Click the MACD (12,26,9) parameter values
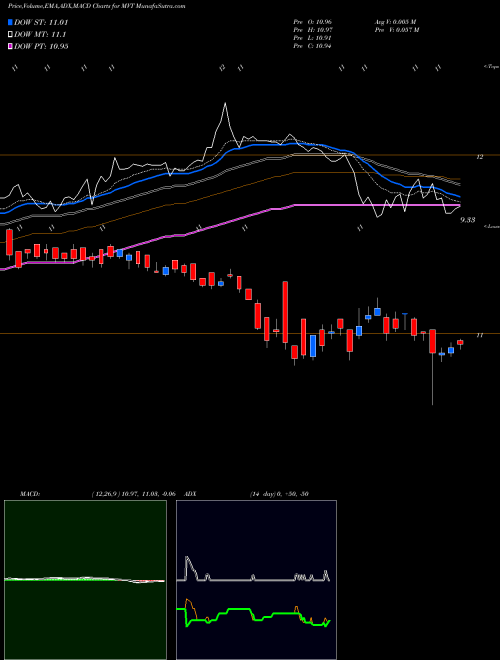The image size is (500, 660). tap(133, 494)
